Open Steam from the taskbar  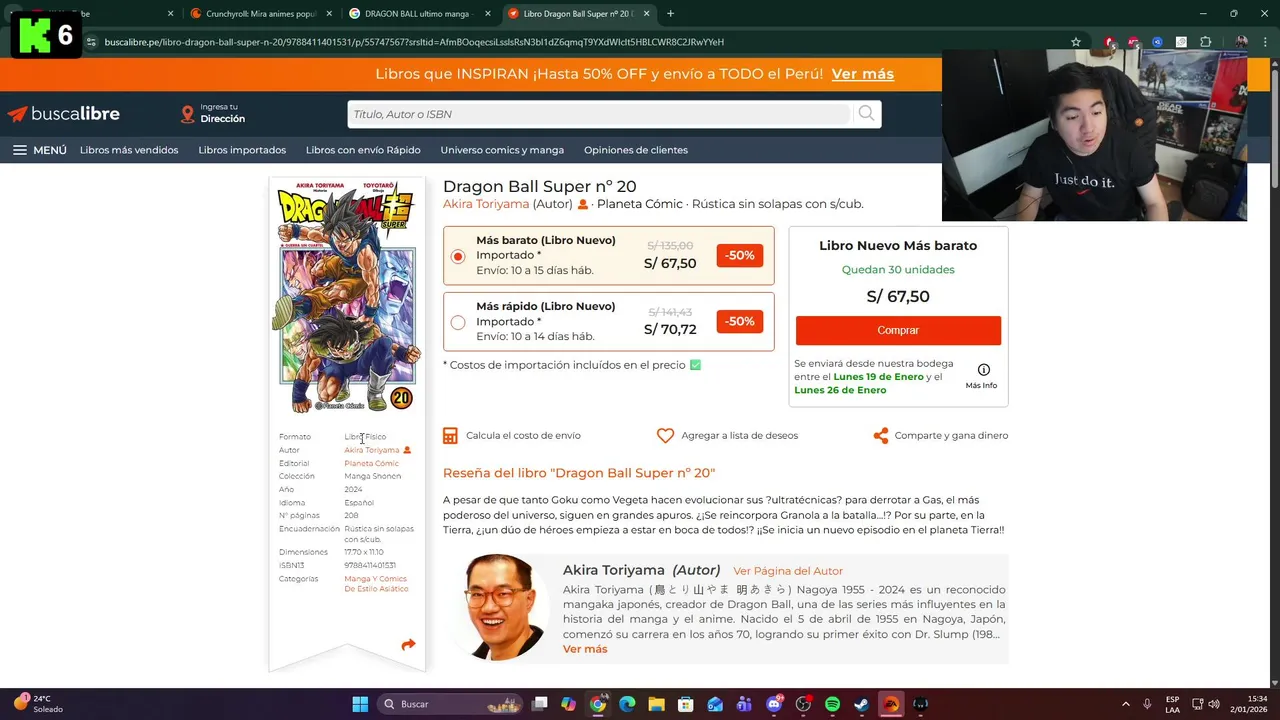[x=862, y=704]
